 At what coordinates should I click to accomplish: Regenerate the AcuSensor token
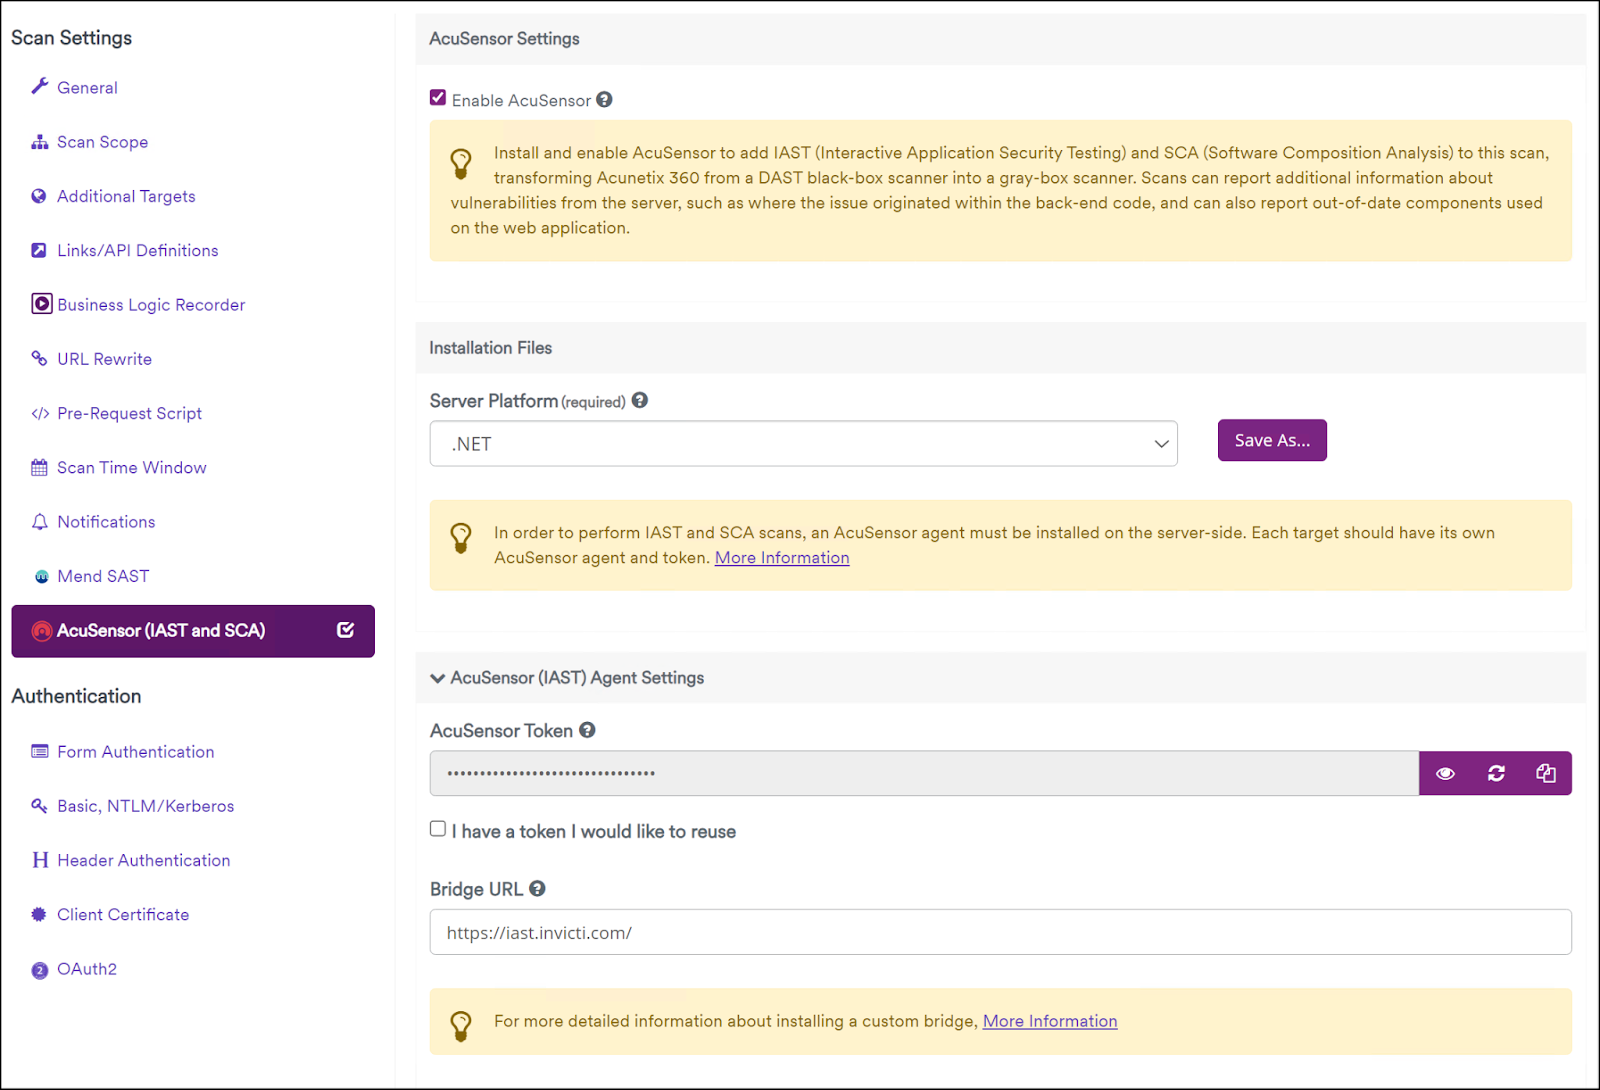tap(1496, 773)
